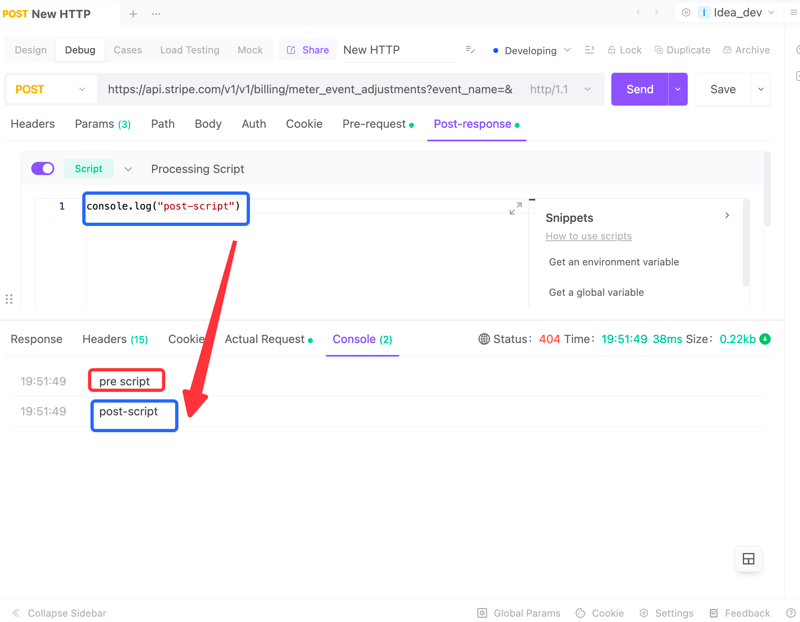
Task: Archive the current request
Action: coord(746,49)
